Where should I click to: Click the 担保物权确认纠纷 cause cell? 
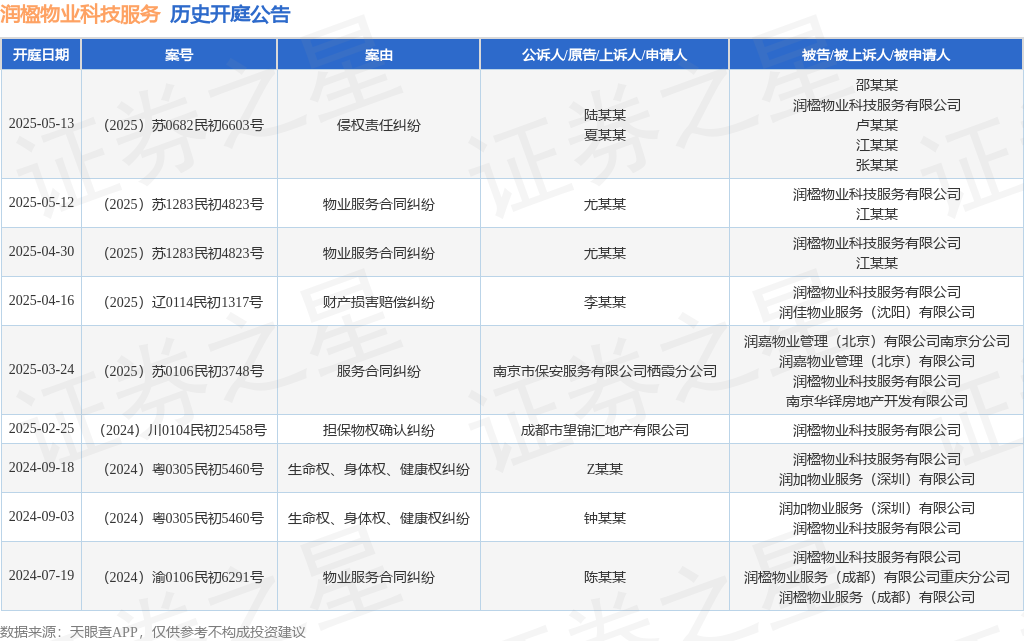379,430
